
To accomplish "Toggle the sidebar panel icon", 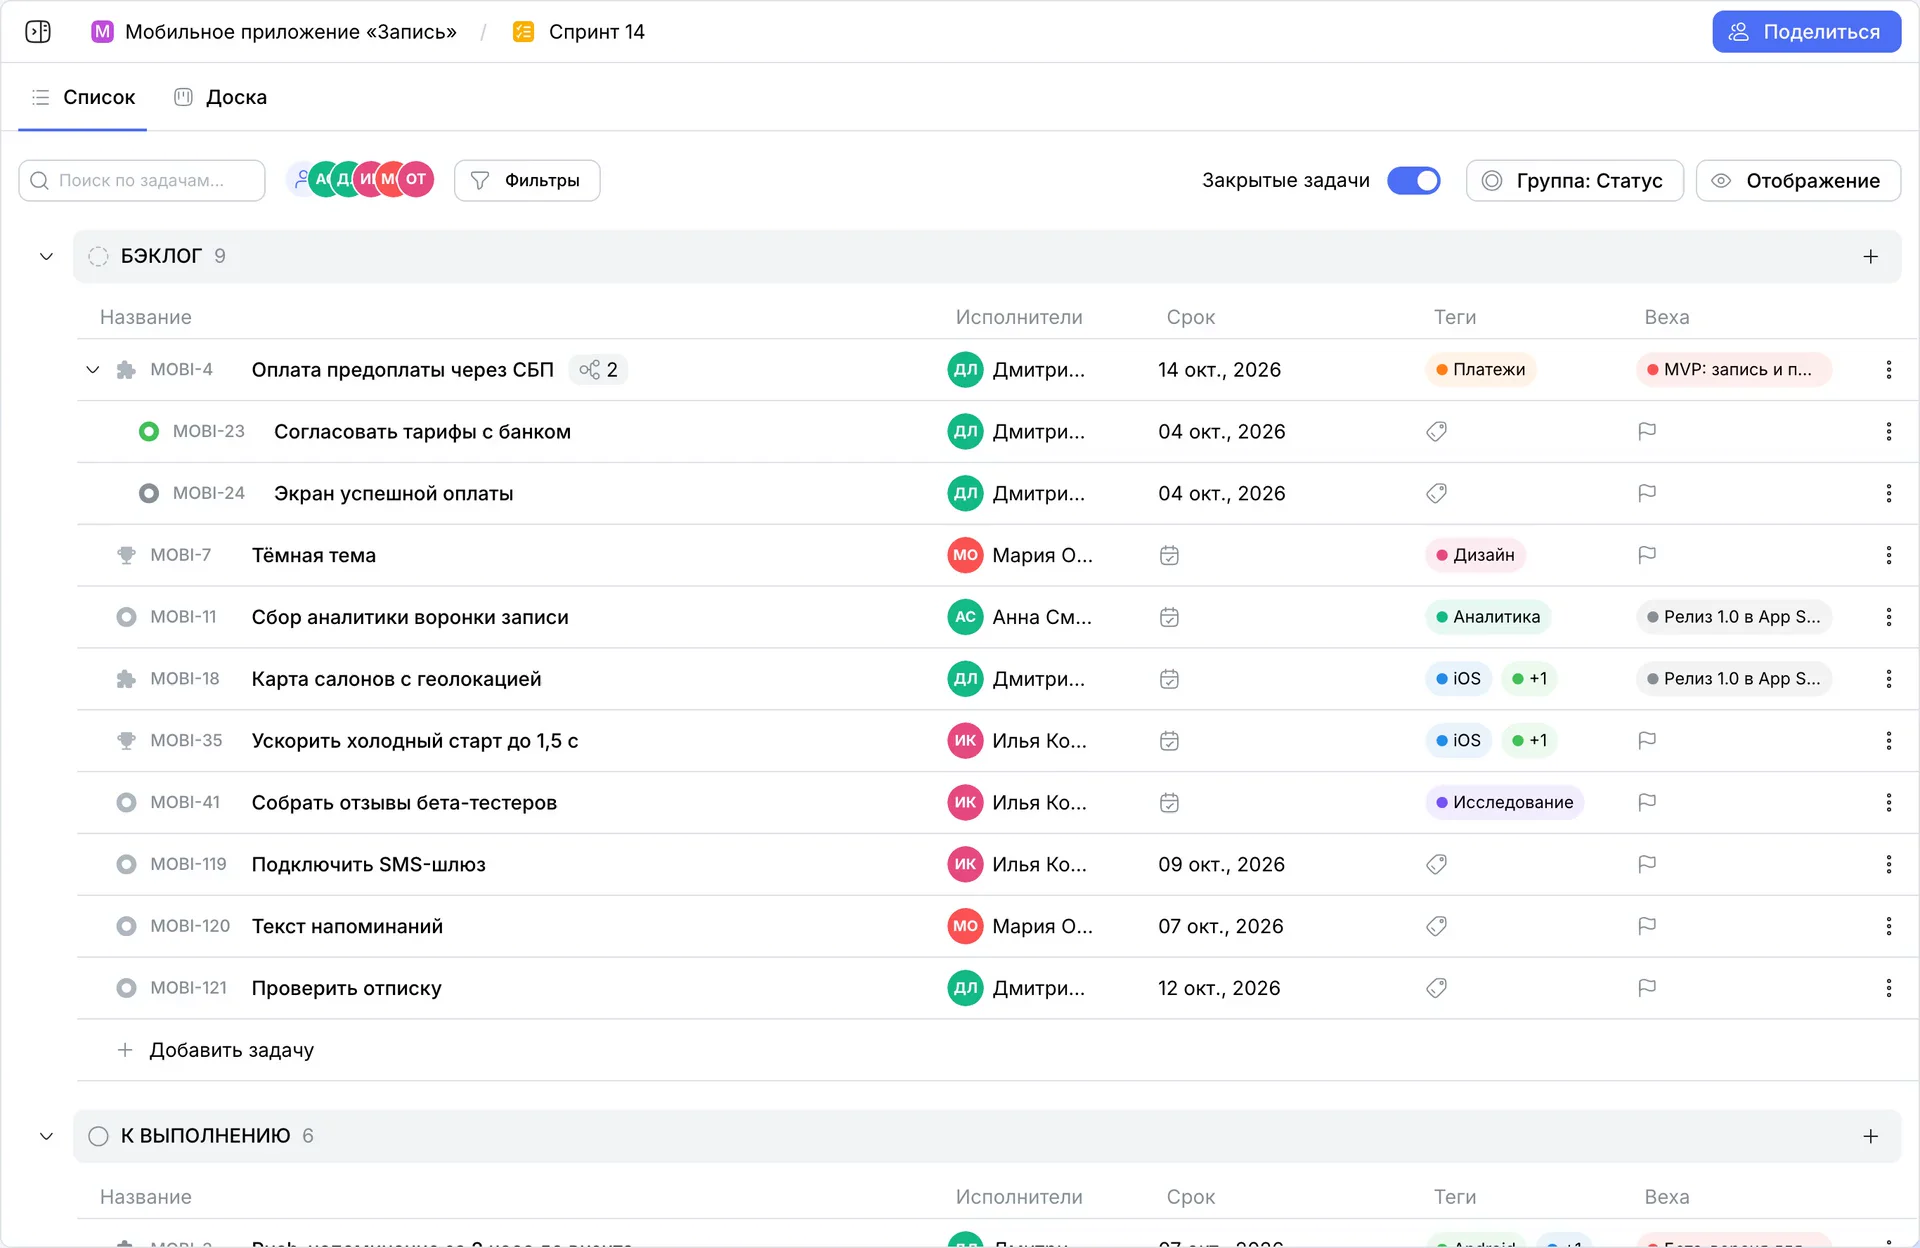I will 38,32.
